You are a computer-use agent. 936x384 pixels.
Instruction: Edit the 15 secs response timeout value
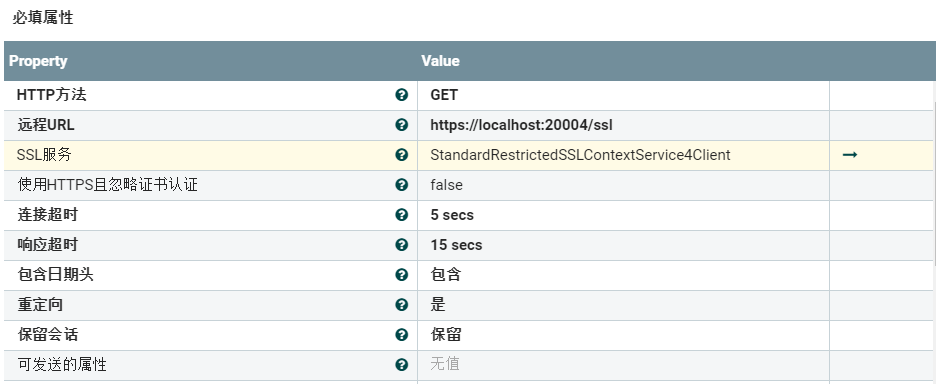pos(623,245)
